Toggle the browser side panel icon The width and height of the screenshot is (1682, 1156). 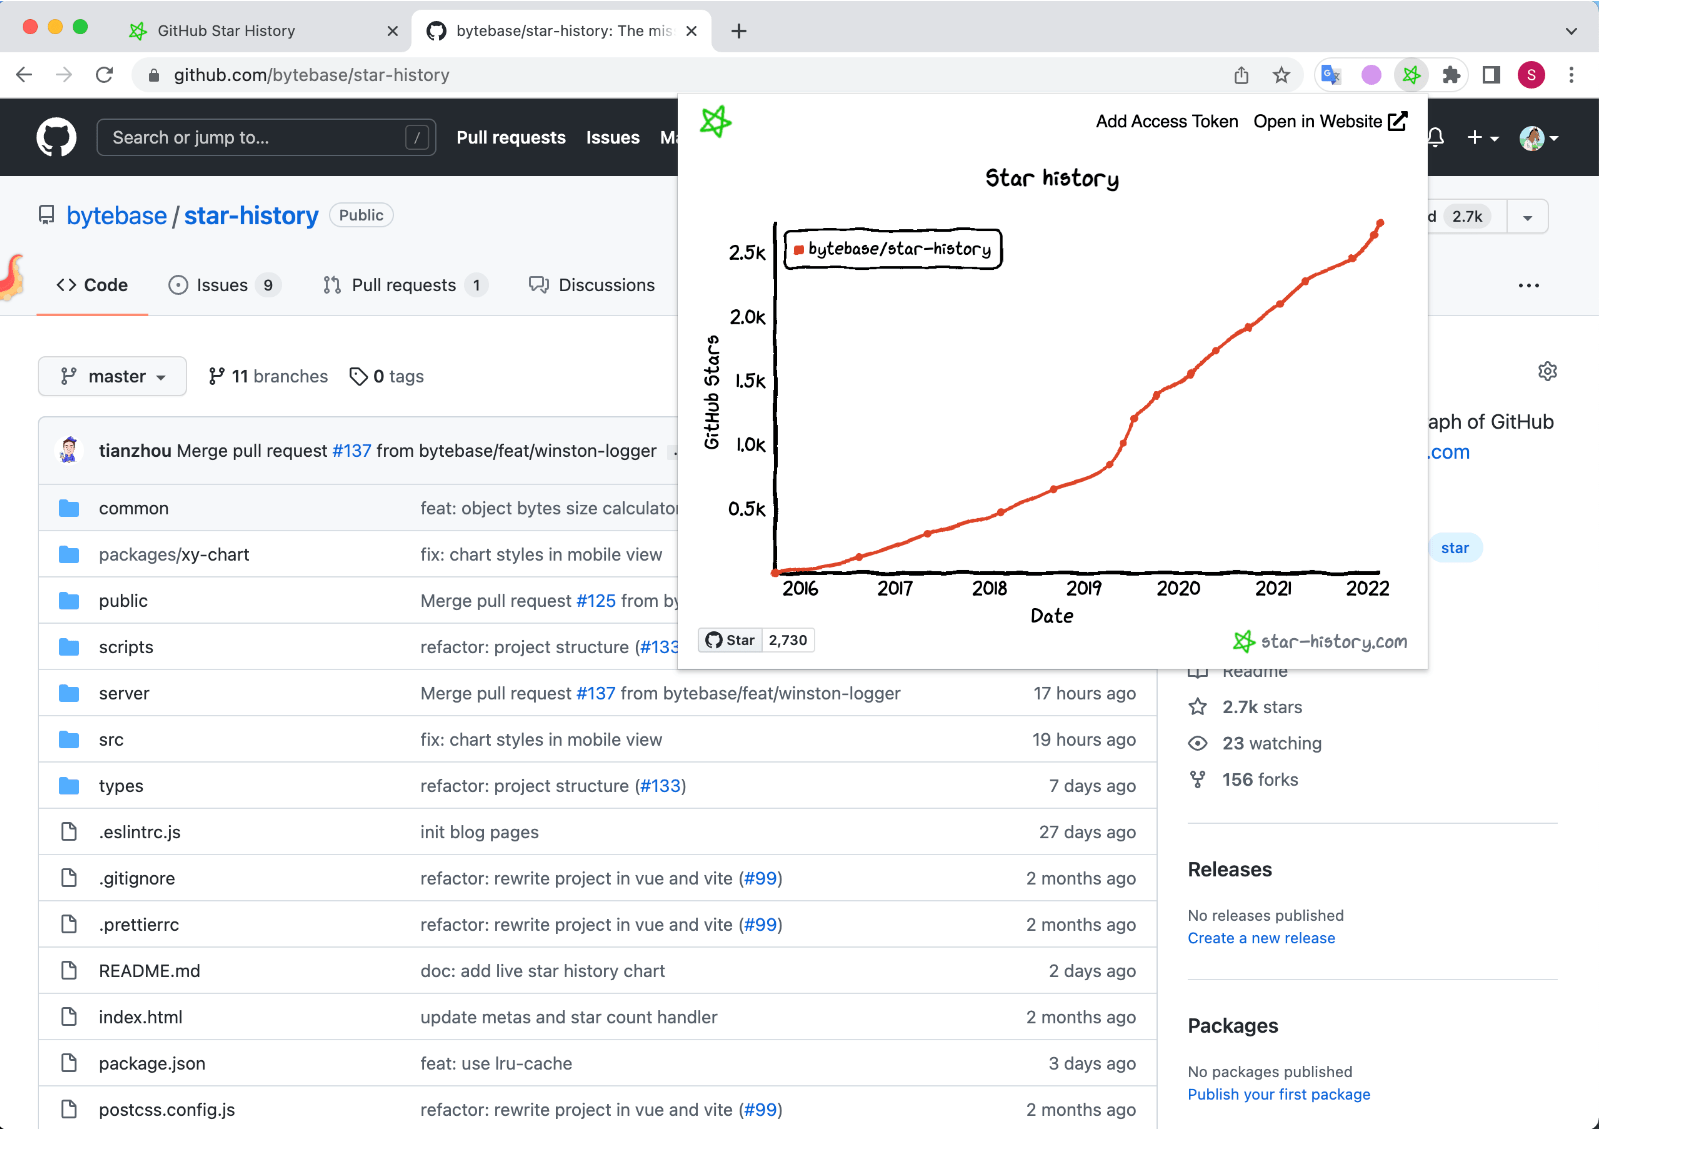(1491, 75)
